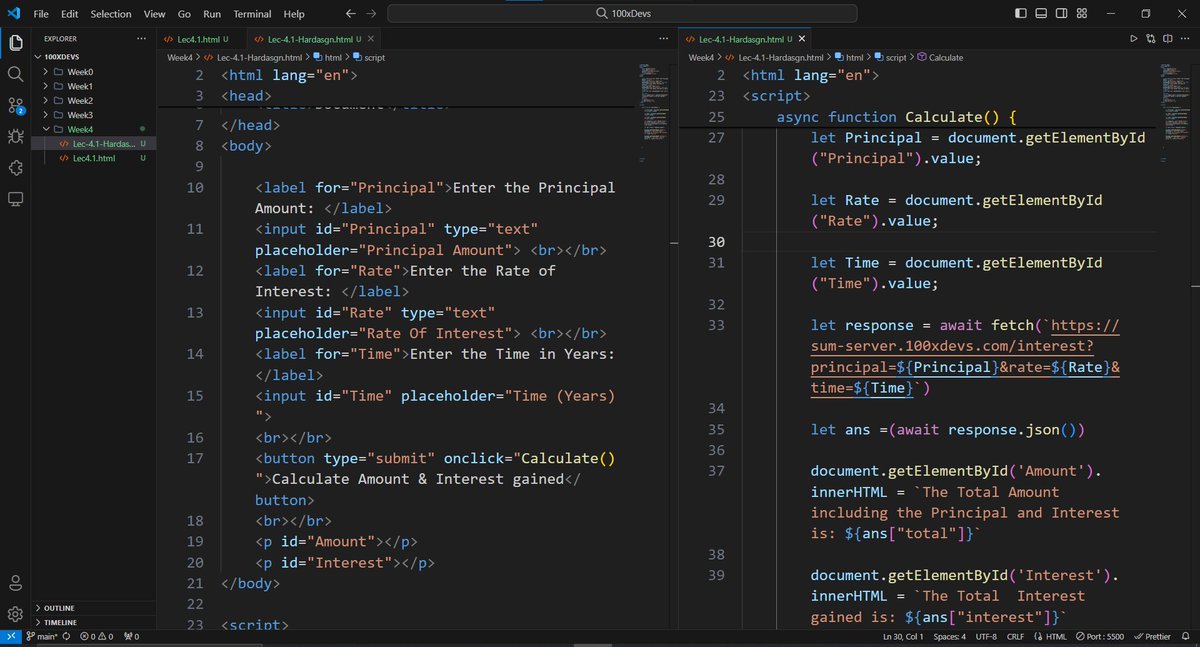
Task: Click the main* branch in status bar
Action: (41, 637)
